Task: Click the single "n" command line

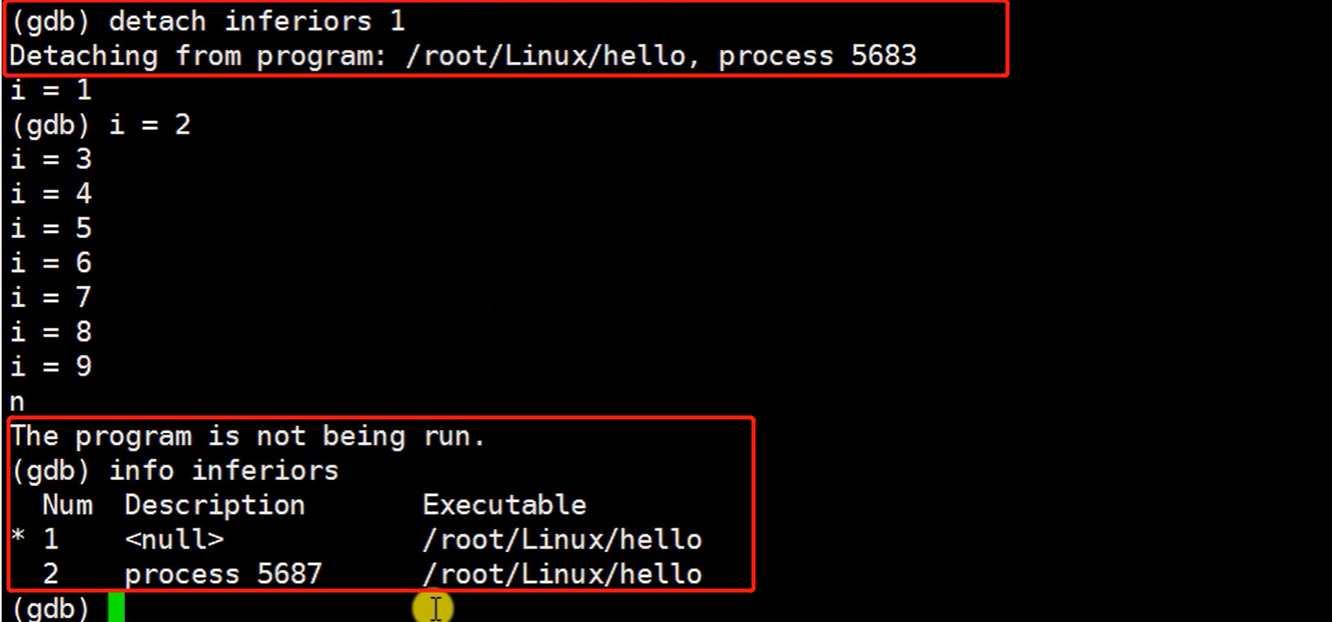Action: tap(17, 401)
